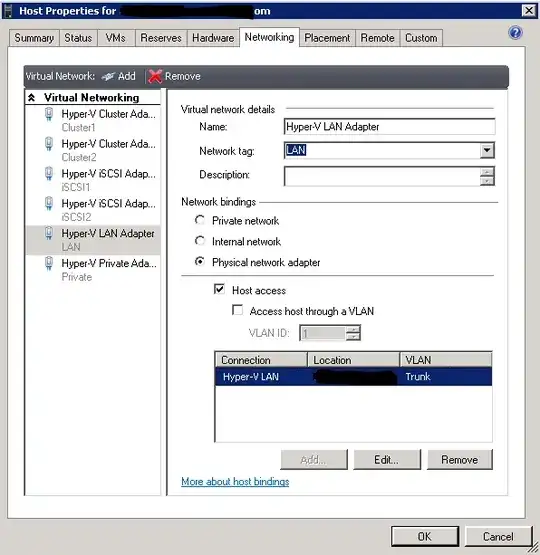Click the Edit... binding button
The width and height of the screenshot is (540, 555).
[x=387, y=460]
